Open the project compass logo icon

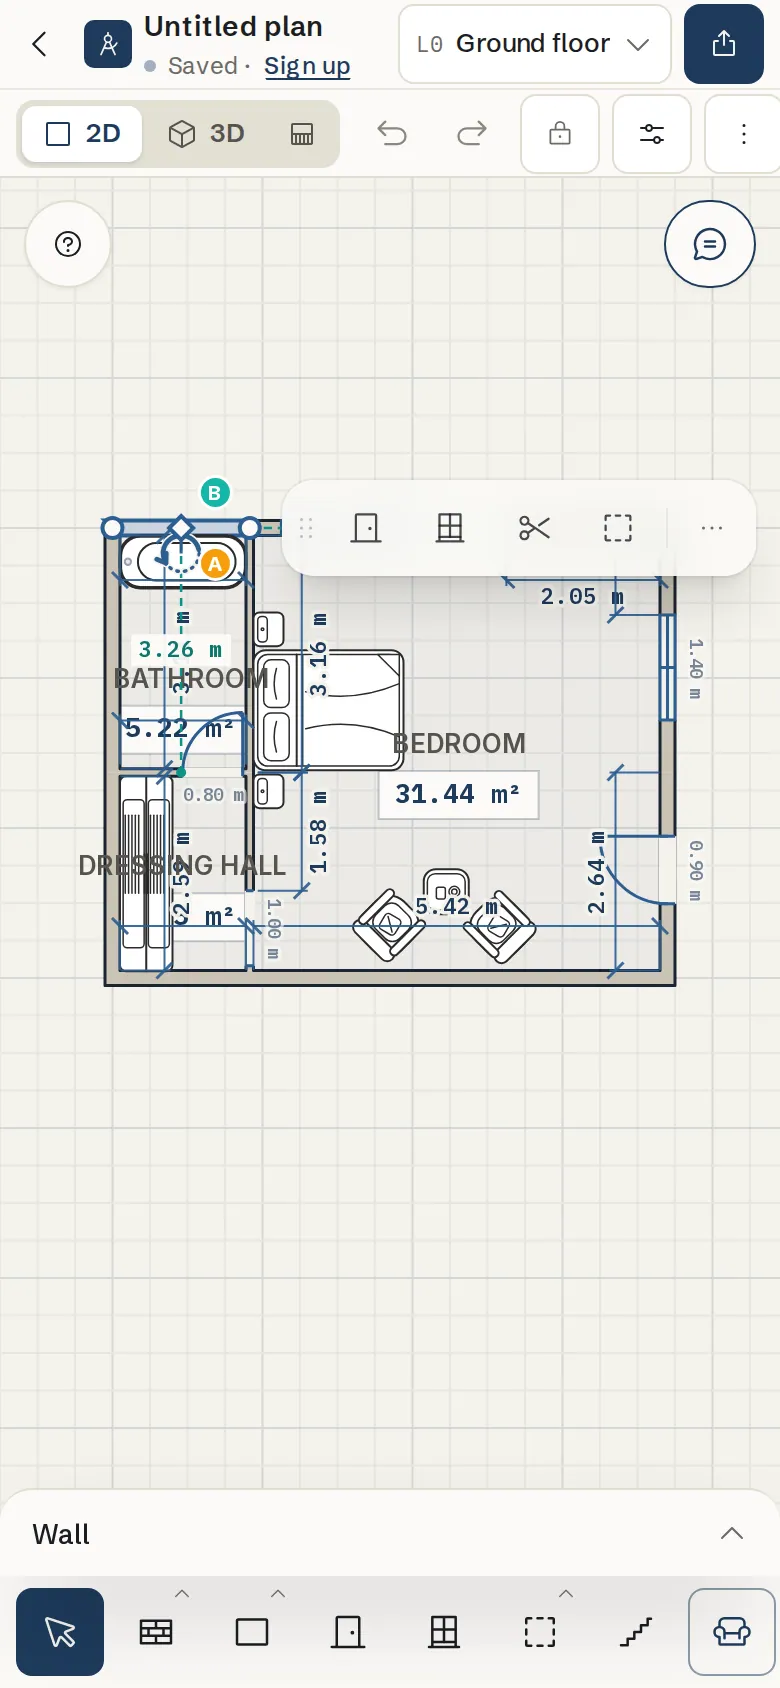[108, 44]
